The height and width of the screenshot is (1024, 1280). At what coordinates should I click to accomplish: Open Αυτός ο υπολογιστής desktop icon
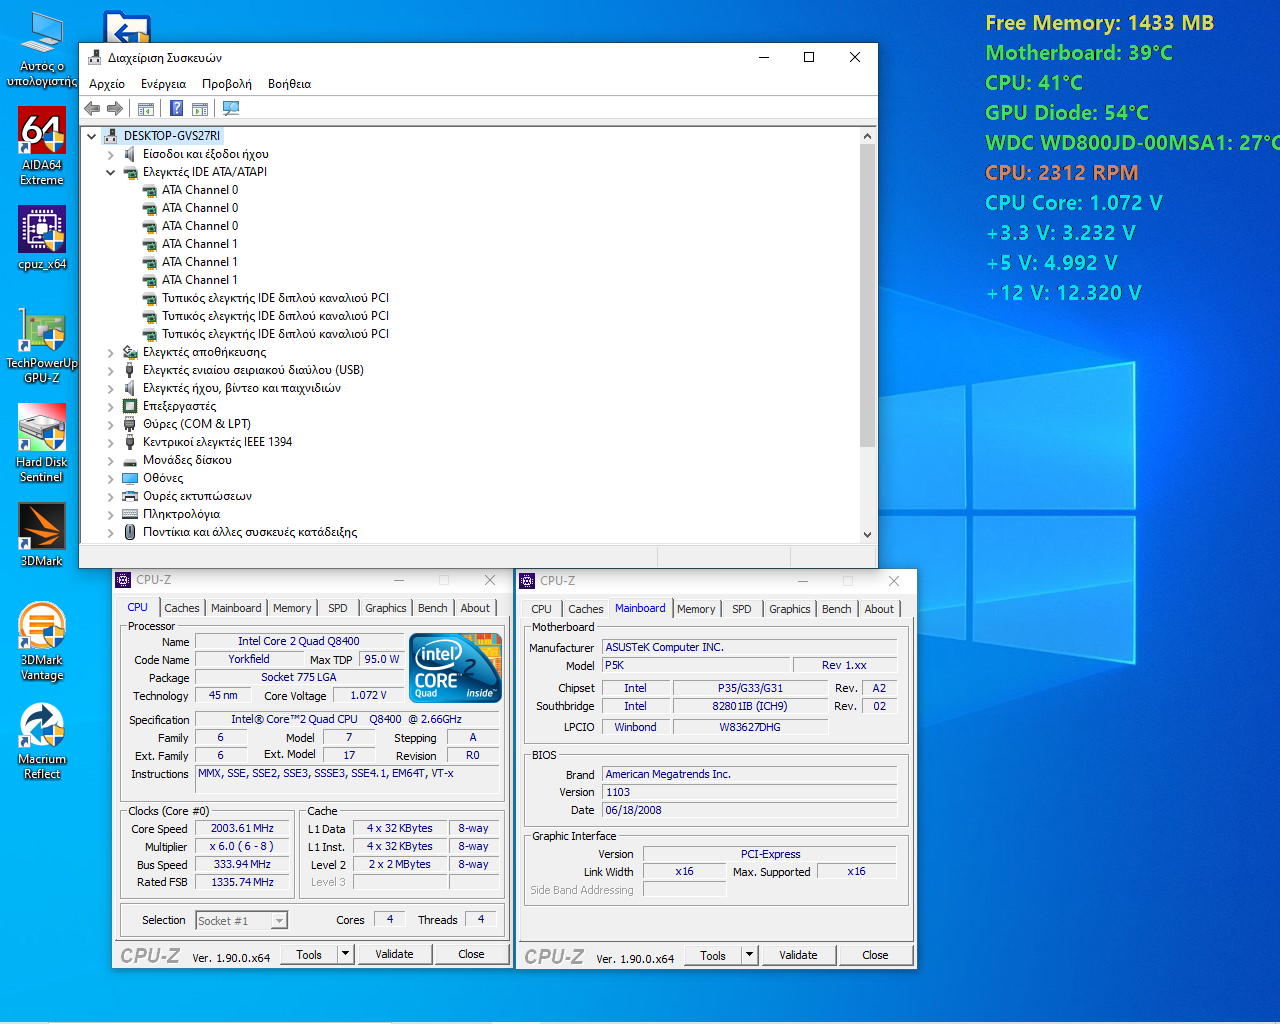(x=42, y=50)
